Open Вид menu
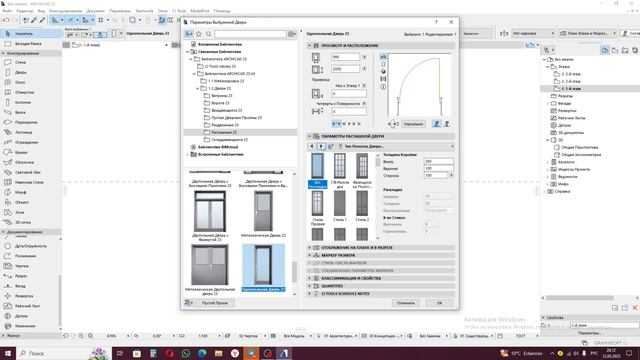The height and width of the screenshot is (360, 640). (41, 11)
